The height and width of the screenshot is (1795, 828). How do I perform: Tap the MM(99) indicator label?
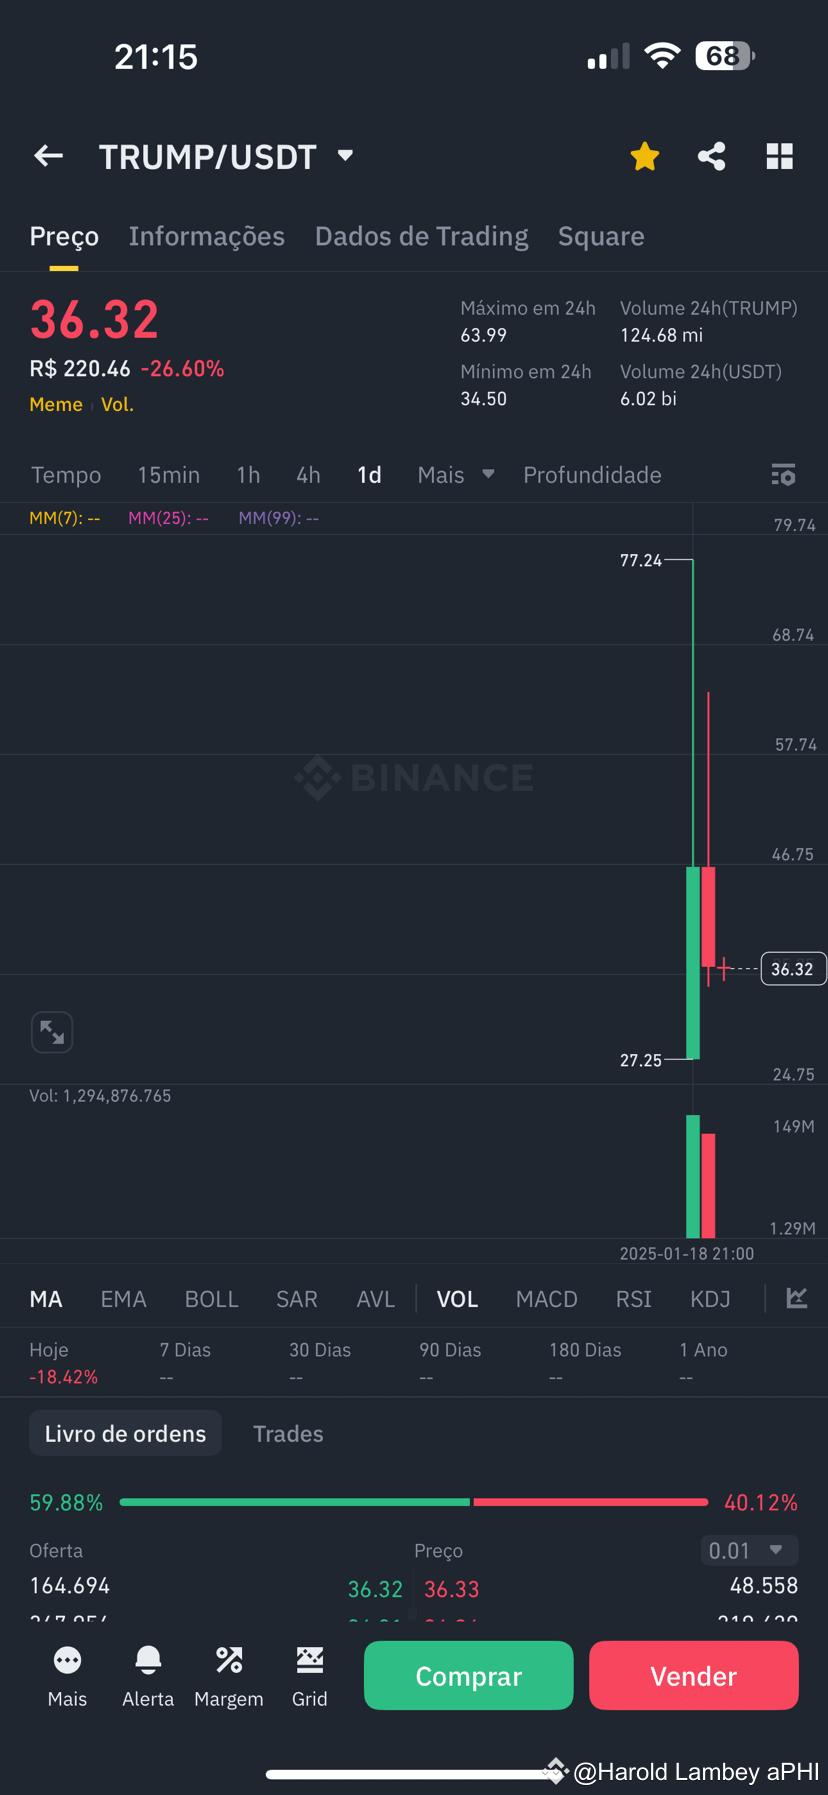point(279,518)
